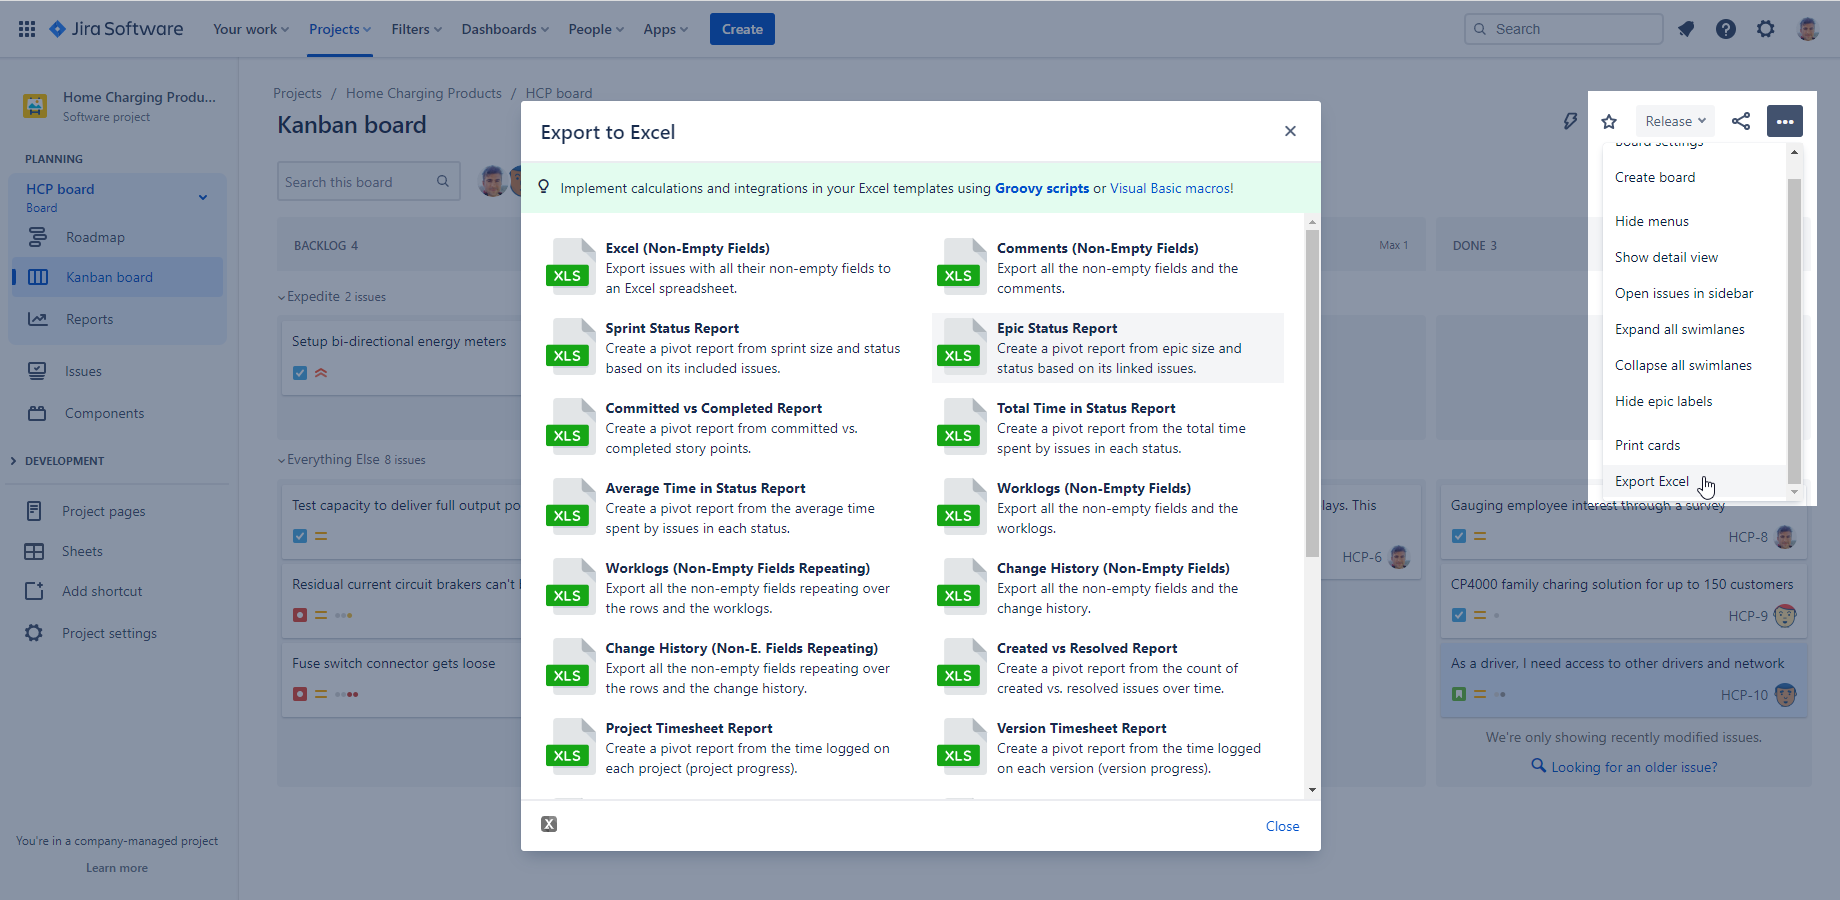Screen dimensions: 1840x900
Task: Click the Home Charging Products project avatar
Action: (35, 106)
